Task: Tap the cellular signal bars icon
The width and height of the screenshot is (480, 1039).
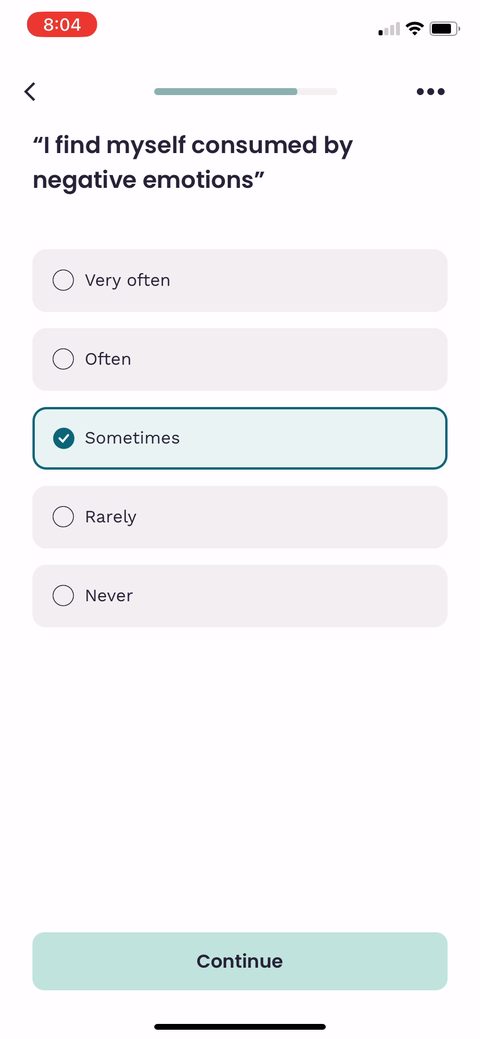Action: 389,29
